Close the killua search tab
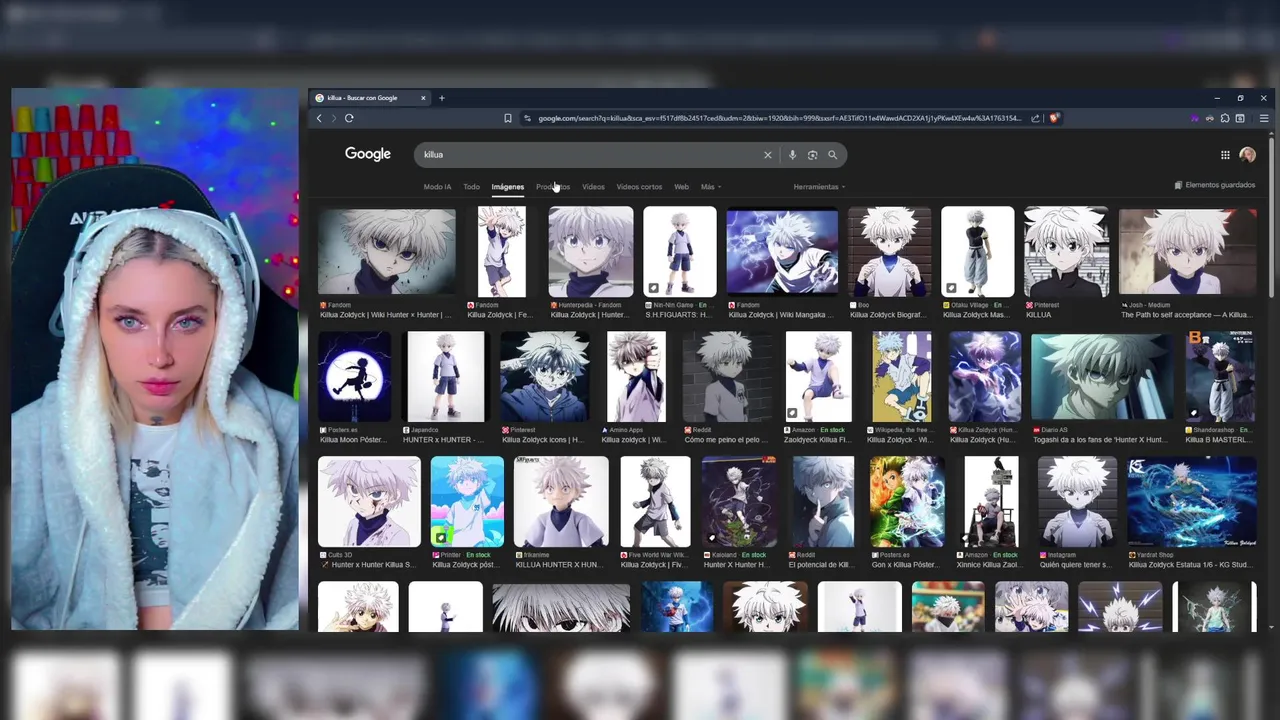 point(423,98)
